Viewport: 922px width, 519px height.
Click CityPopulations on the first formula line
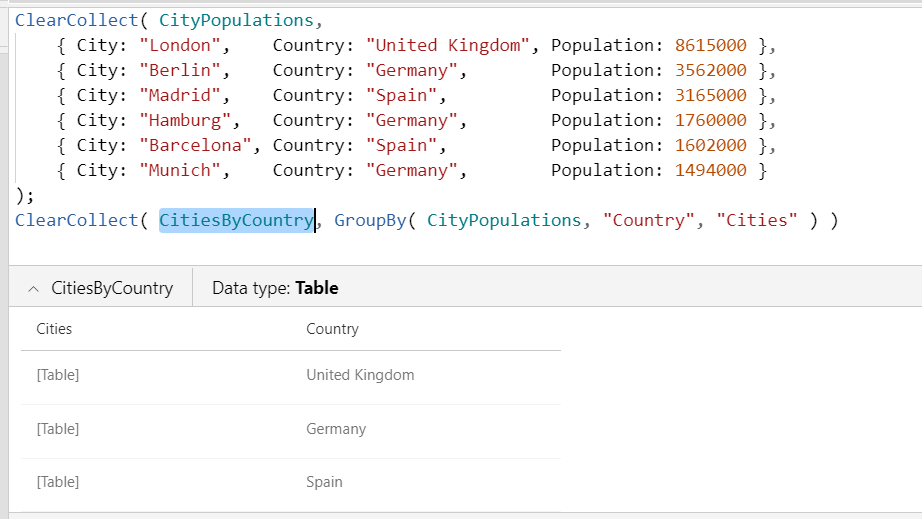236,20
